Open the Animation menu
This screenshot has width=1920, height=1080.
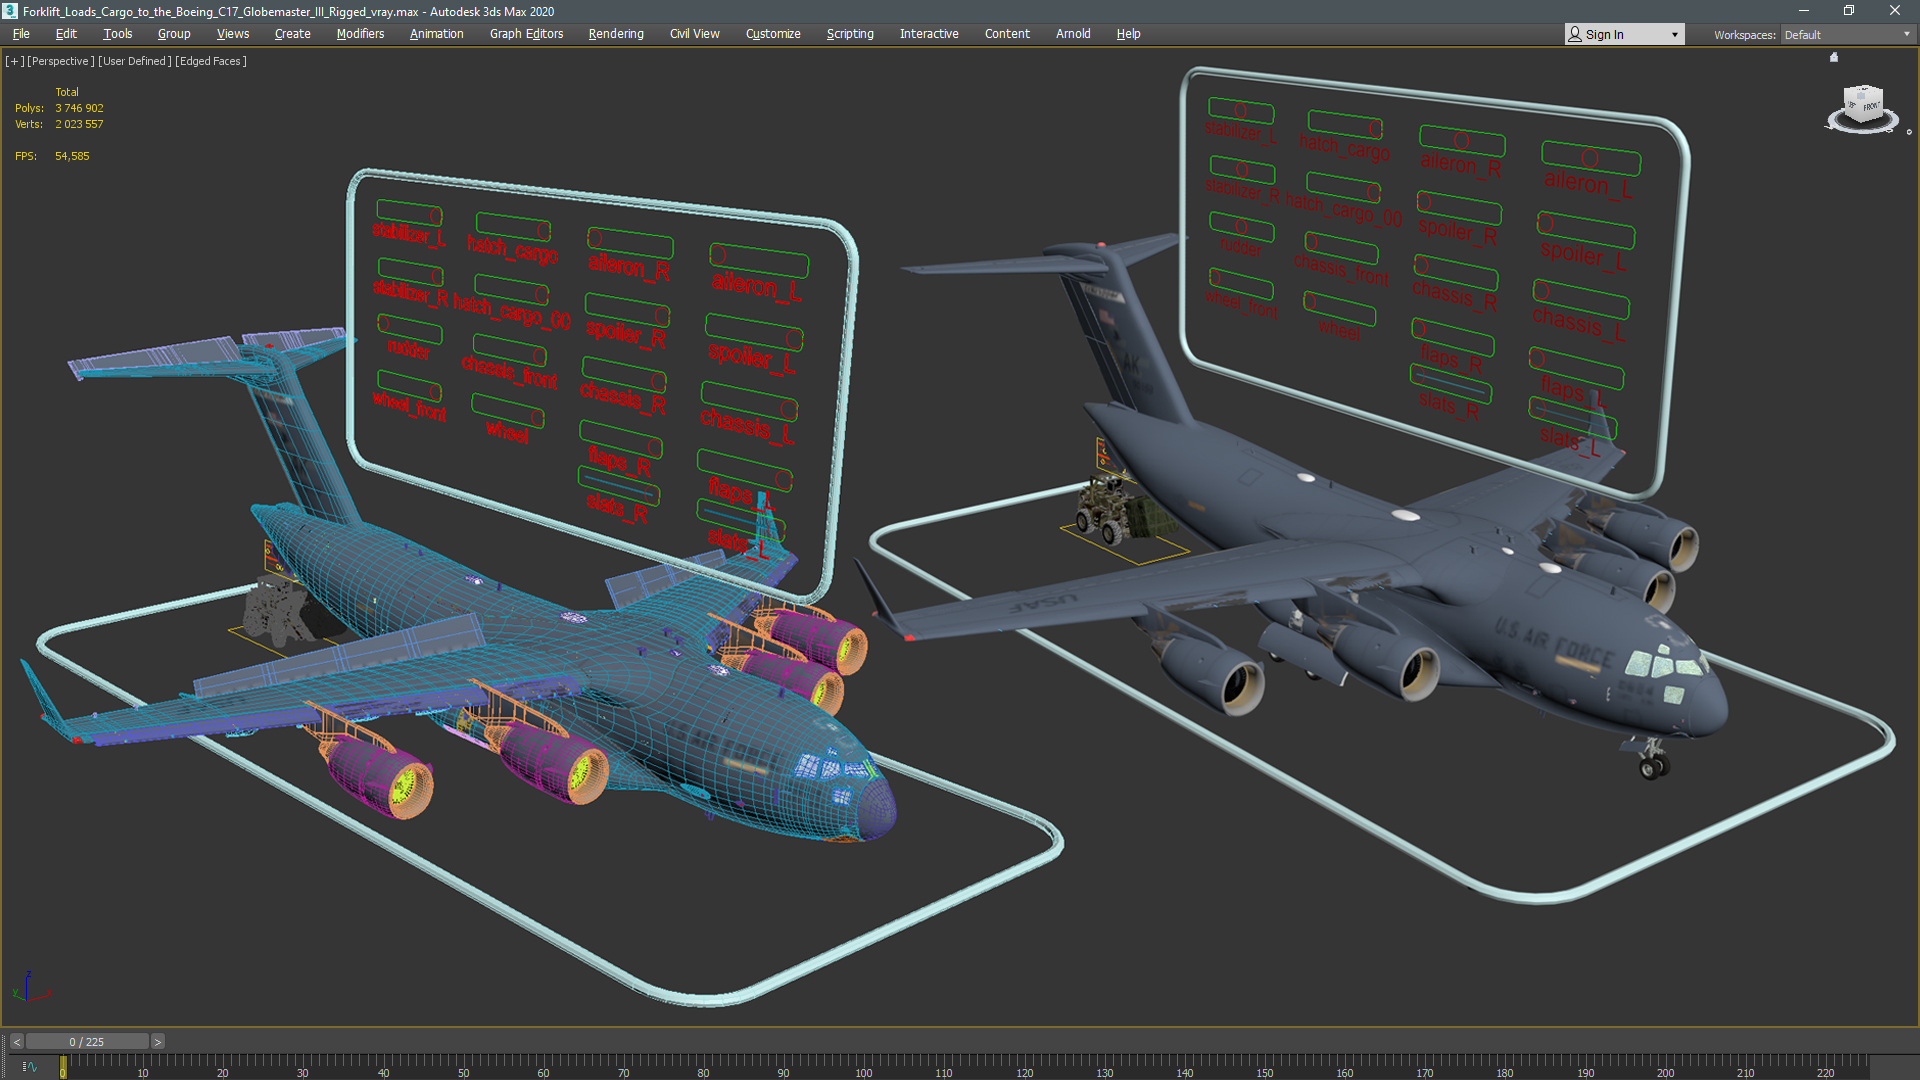[437, 34]
